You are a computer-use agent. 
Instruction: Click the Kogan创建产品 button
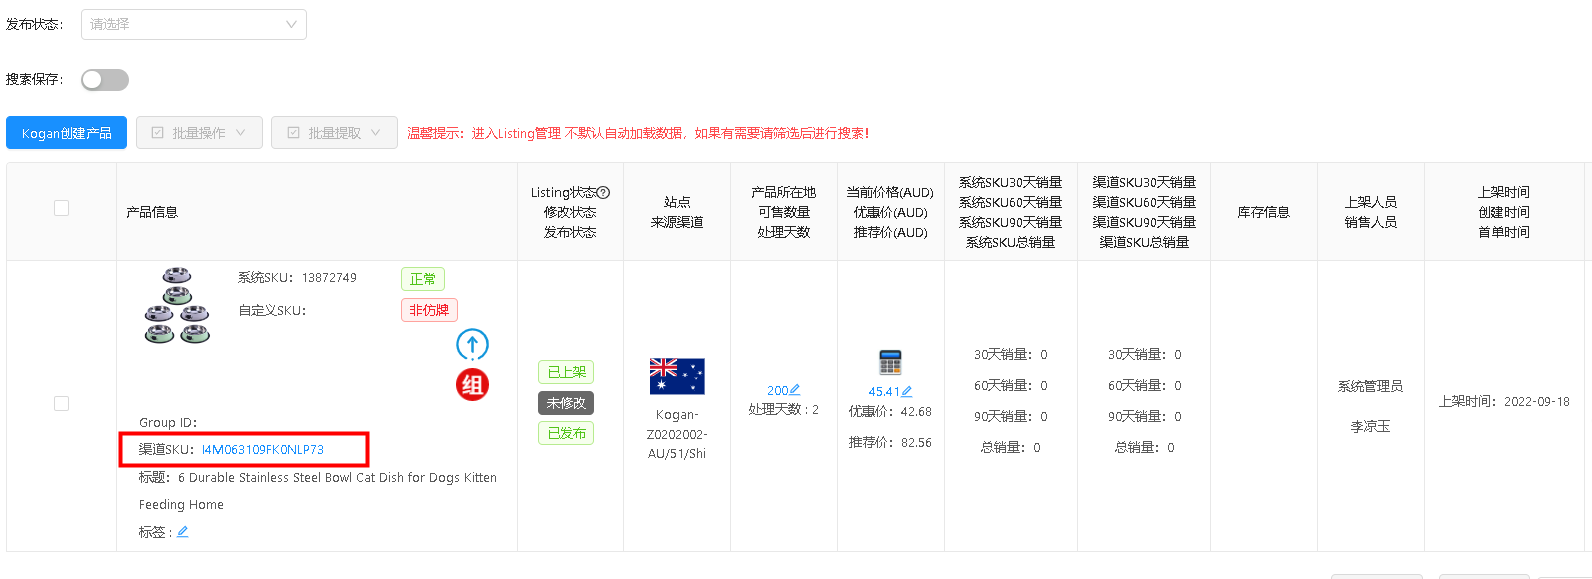(x=66, y=133)
